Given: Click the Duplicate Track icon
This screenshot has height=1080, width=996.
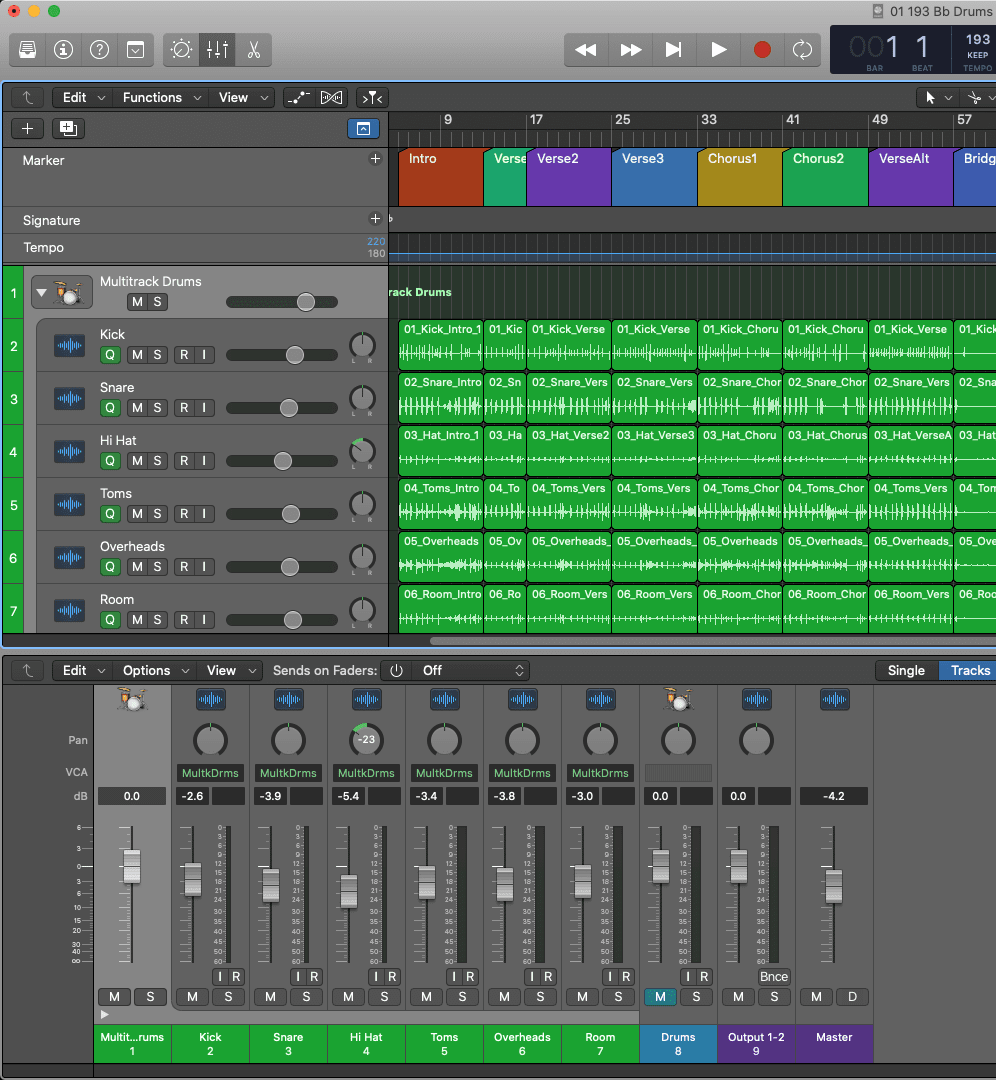Looking at the screenshot, I should click(68, 128).
